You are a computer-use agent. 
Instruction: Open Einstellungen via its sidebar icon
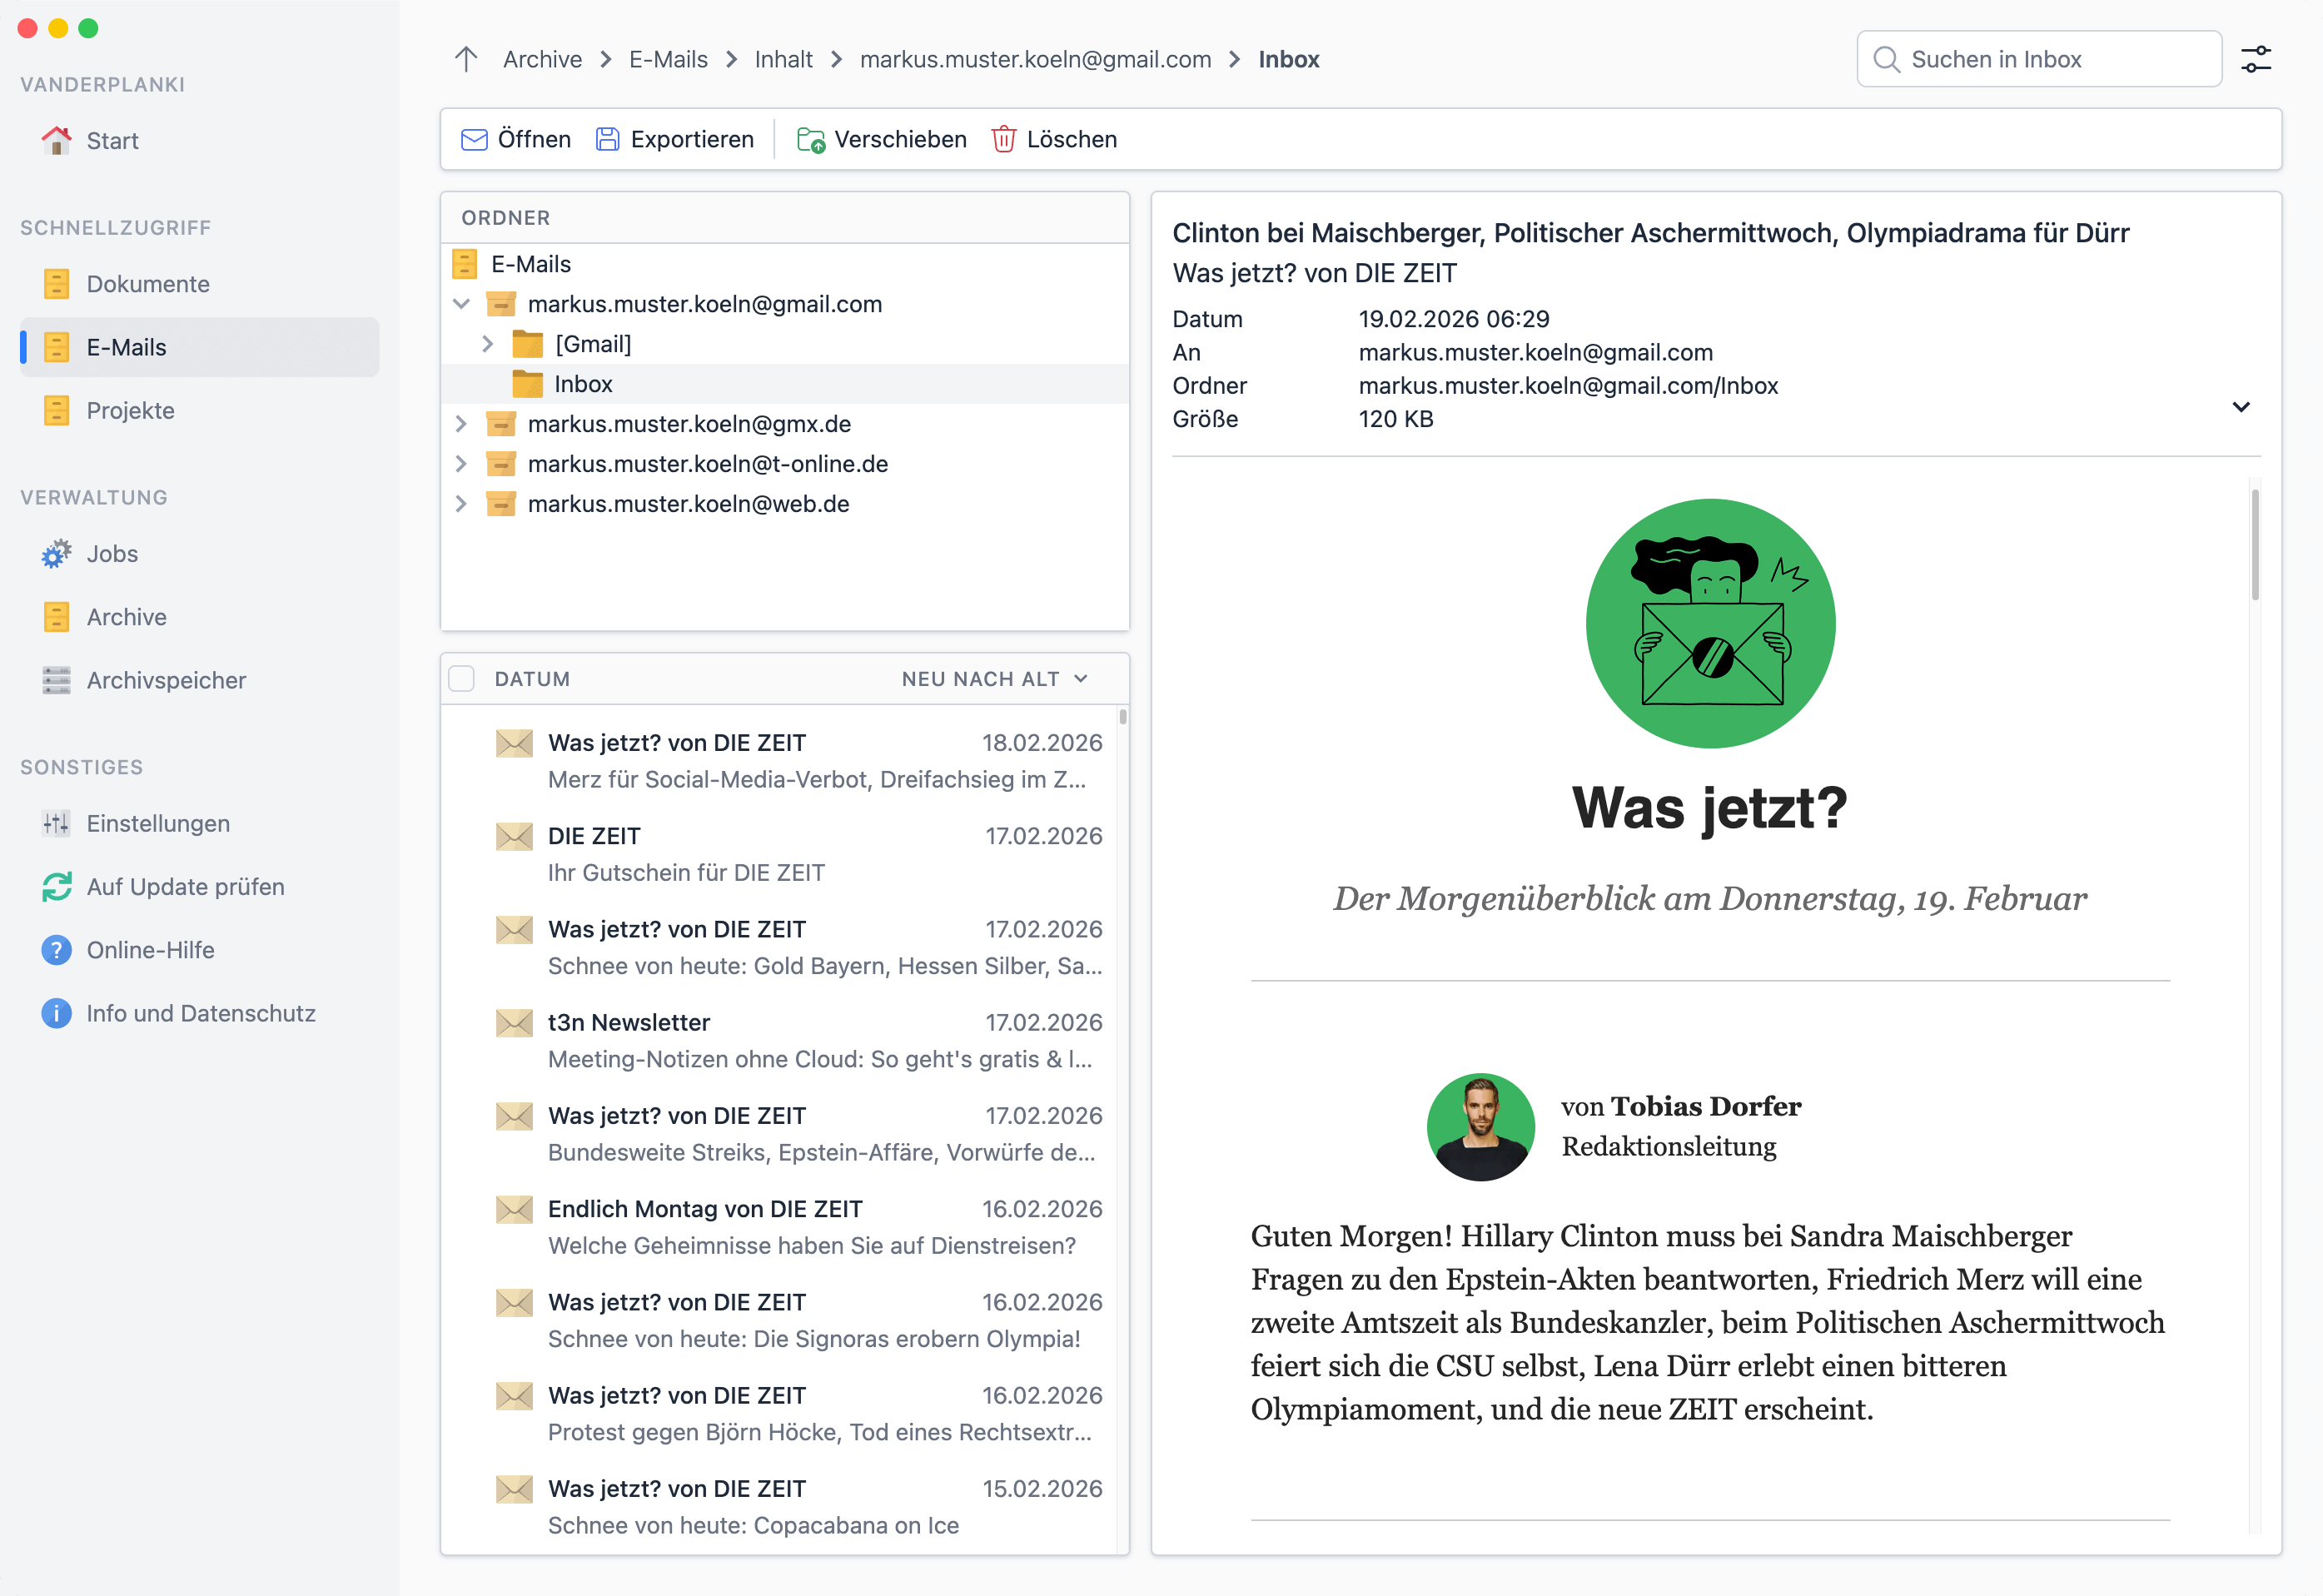(x=56, y=823)
